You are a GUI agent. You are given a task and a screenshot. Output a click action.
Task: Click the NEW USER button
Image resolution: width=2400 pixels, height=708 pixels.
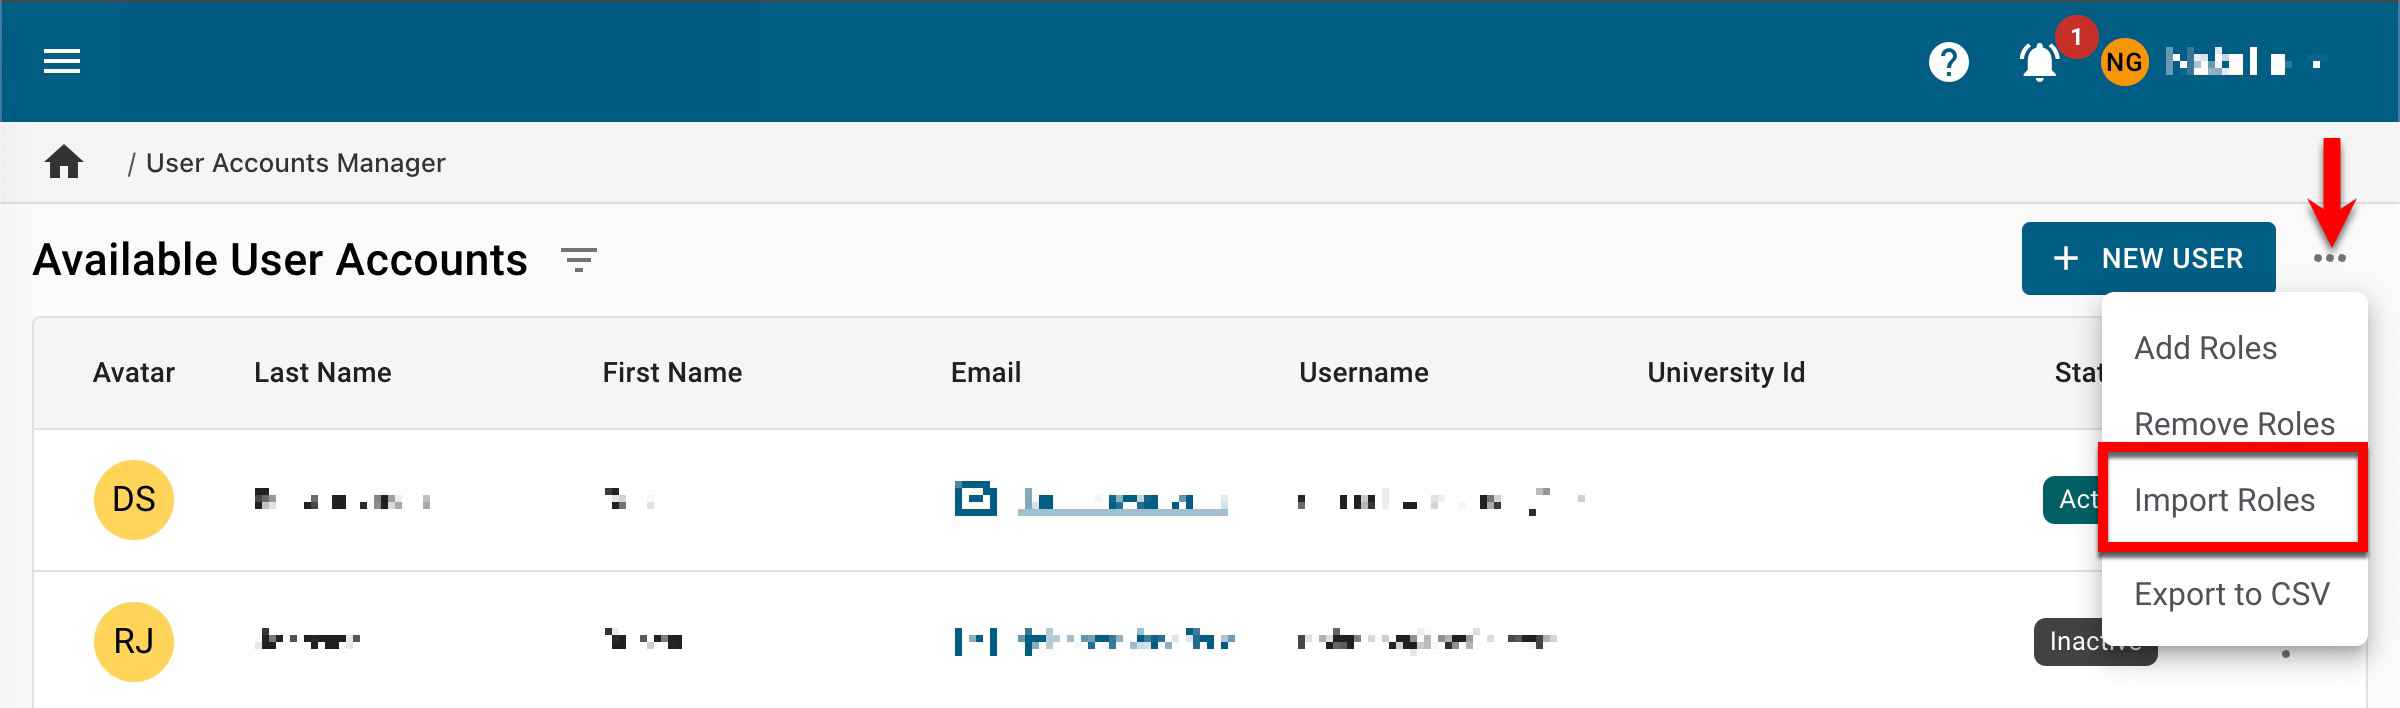pyautogui.click(x=2148, y=259)
